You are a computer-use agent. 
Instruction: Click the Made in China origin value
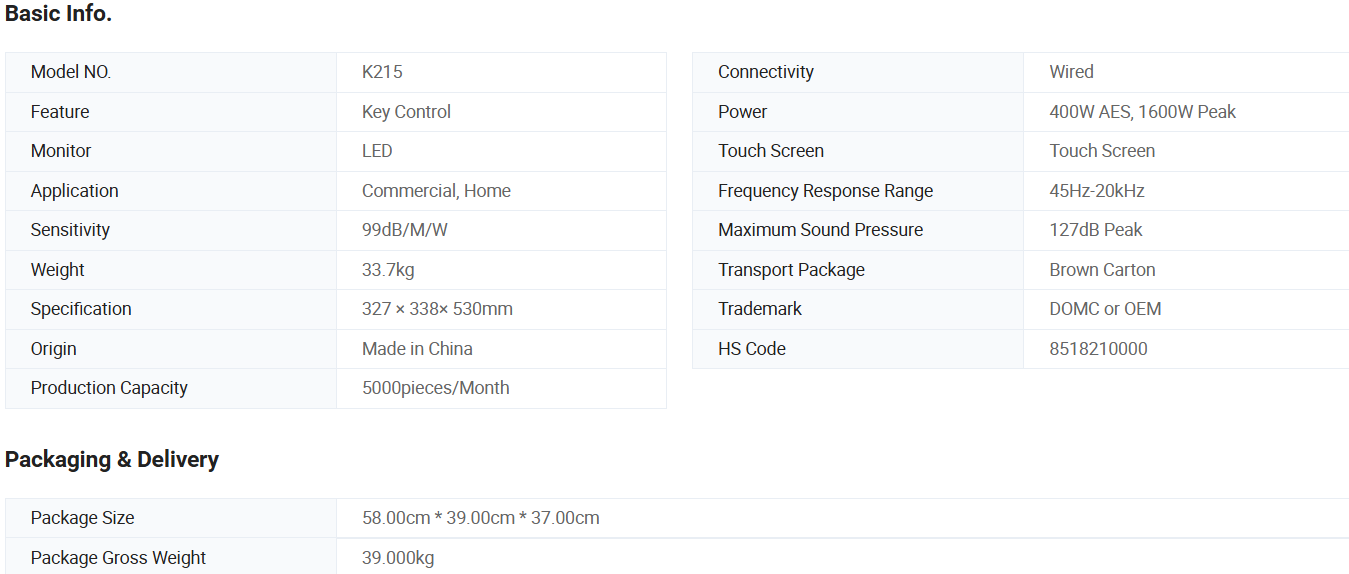[x=417, y=349]
